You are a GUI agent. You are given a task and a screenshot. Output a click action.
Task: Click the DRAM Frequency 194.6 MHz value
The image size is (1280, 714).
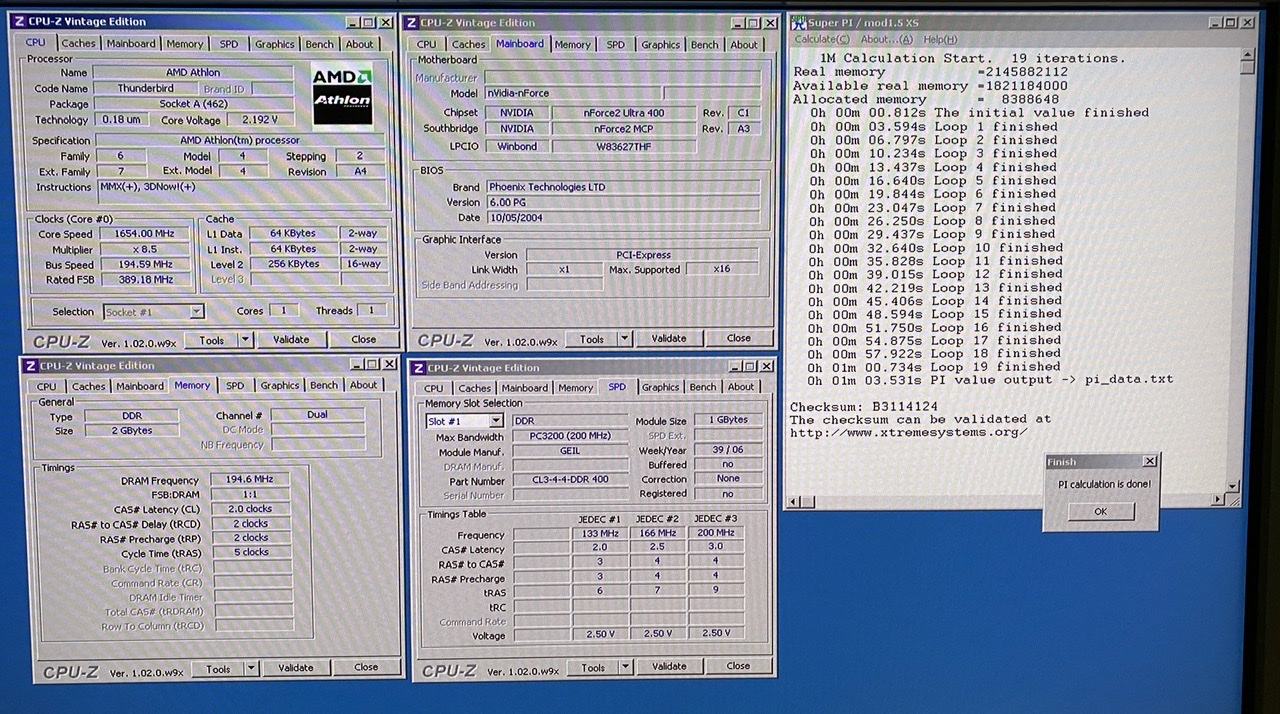(x=250, y=480)
